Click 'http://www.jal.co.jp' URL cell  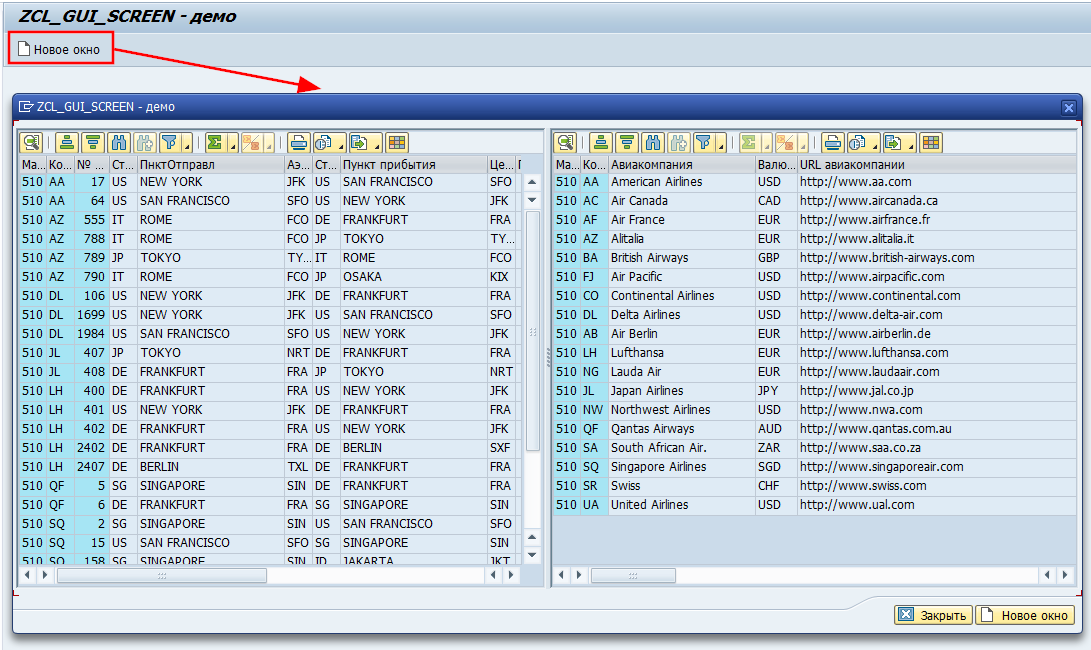pyautogui.click(x=936, y=391)
